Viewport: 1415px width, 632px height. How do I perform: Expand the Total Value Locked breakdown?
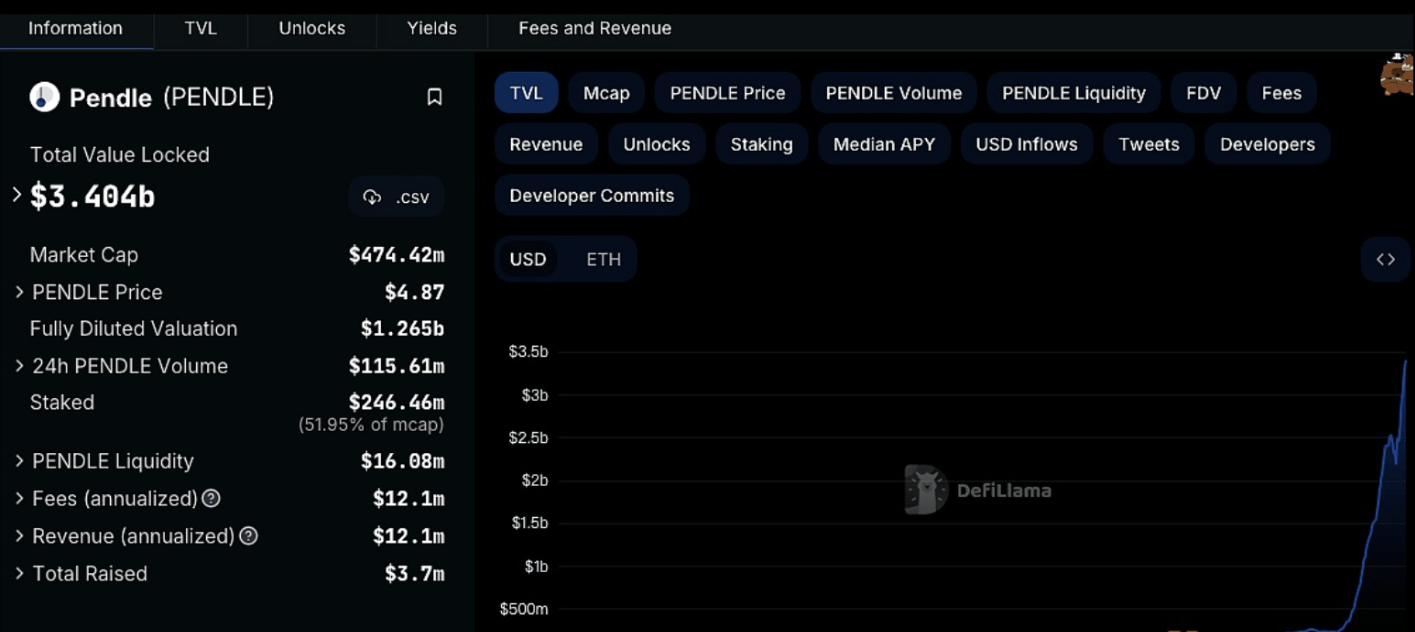tap(17, 195)
